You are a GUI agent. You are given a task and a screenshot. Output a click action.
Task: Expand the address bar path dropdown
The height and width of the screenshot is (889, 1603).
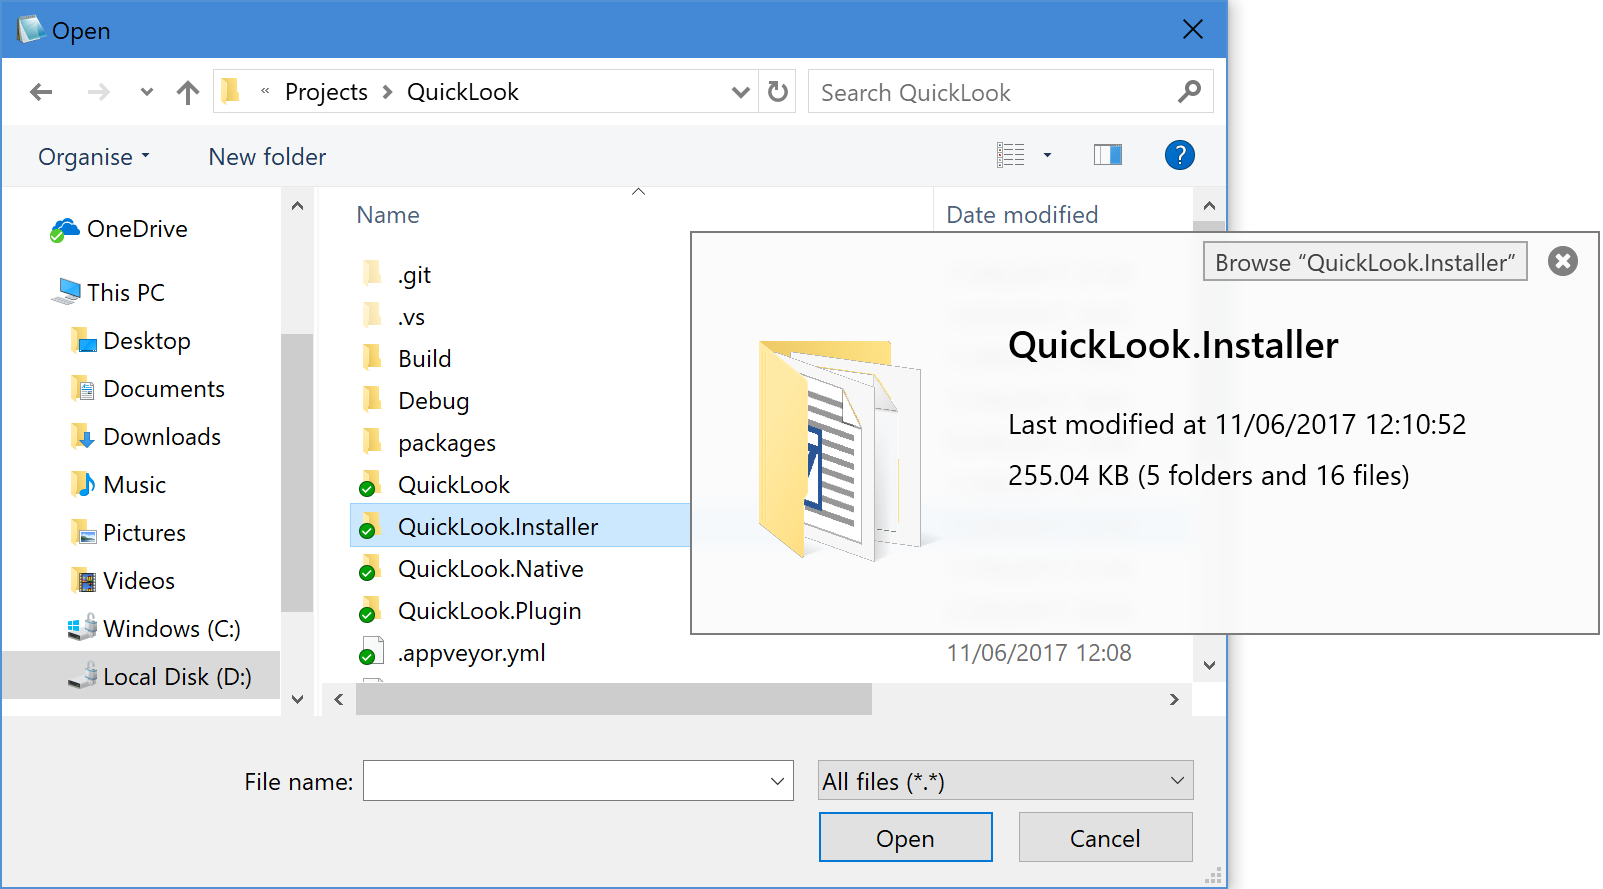click(740, 92)
